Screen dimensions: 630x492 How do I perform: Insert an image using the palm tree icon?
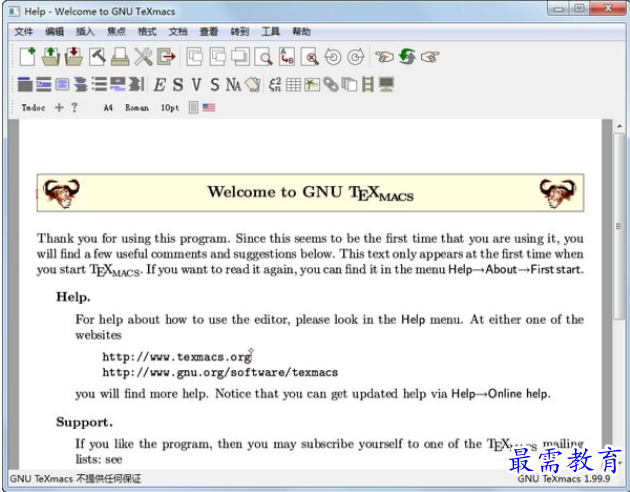(x=312, y=84)
